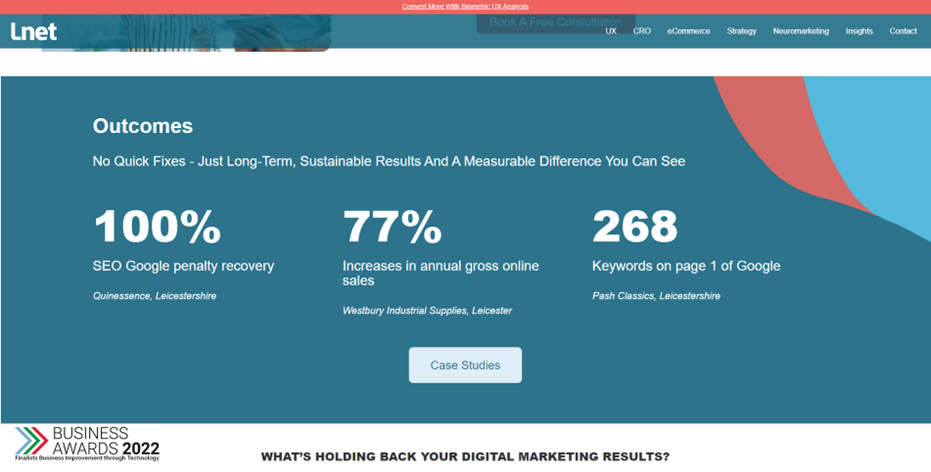
Task: Click the Lnet logo
Action: click(x=34, y=31)
